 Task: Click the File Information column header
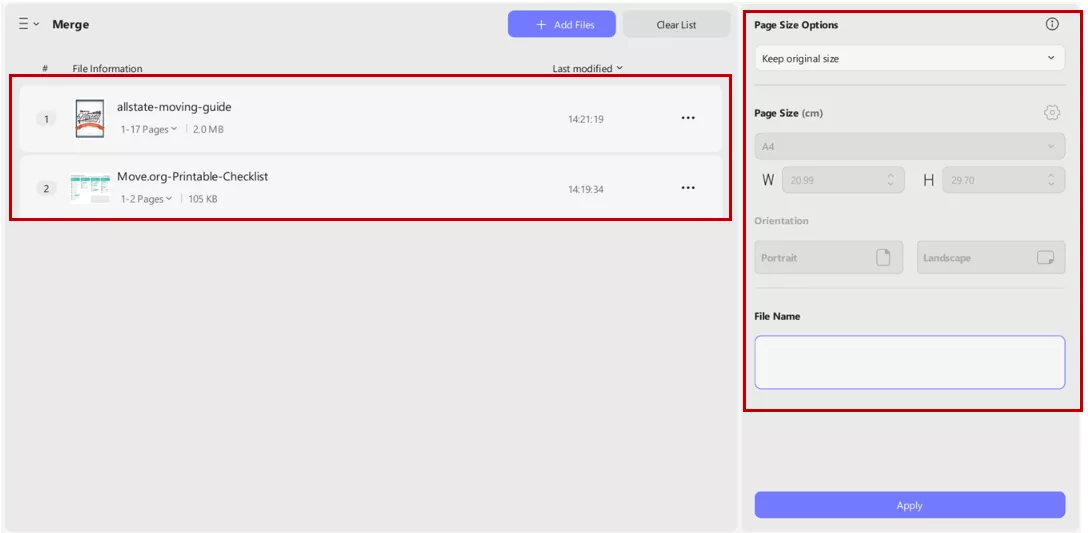[108, 68]
